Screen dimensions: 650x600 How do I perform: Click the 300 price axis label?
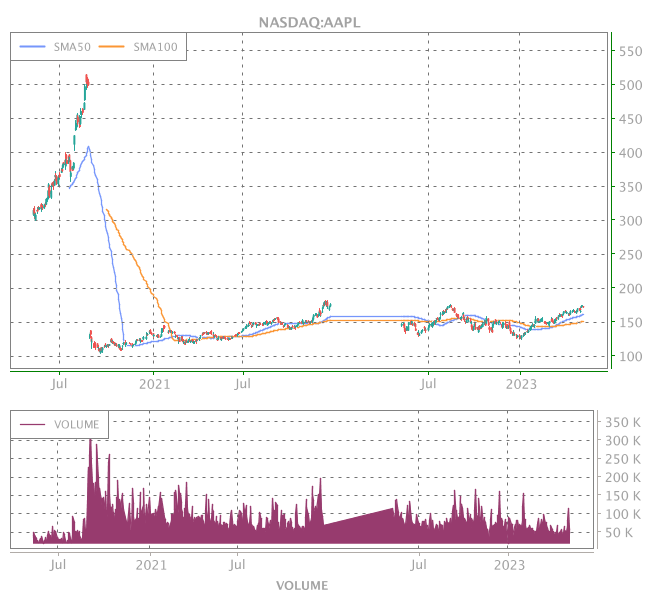(631, 221)
